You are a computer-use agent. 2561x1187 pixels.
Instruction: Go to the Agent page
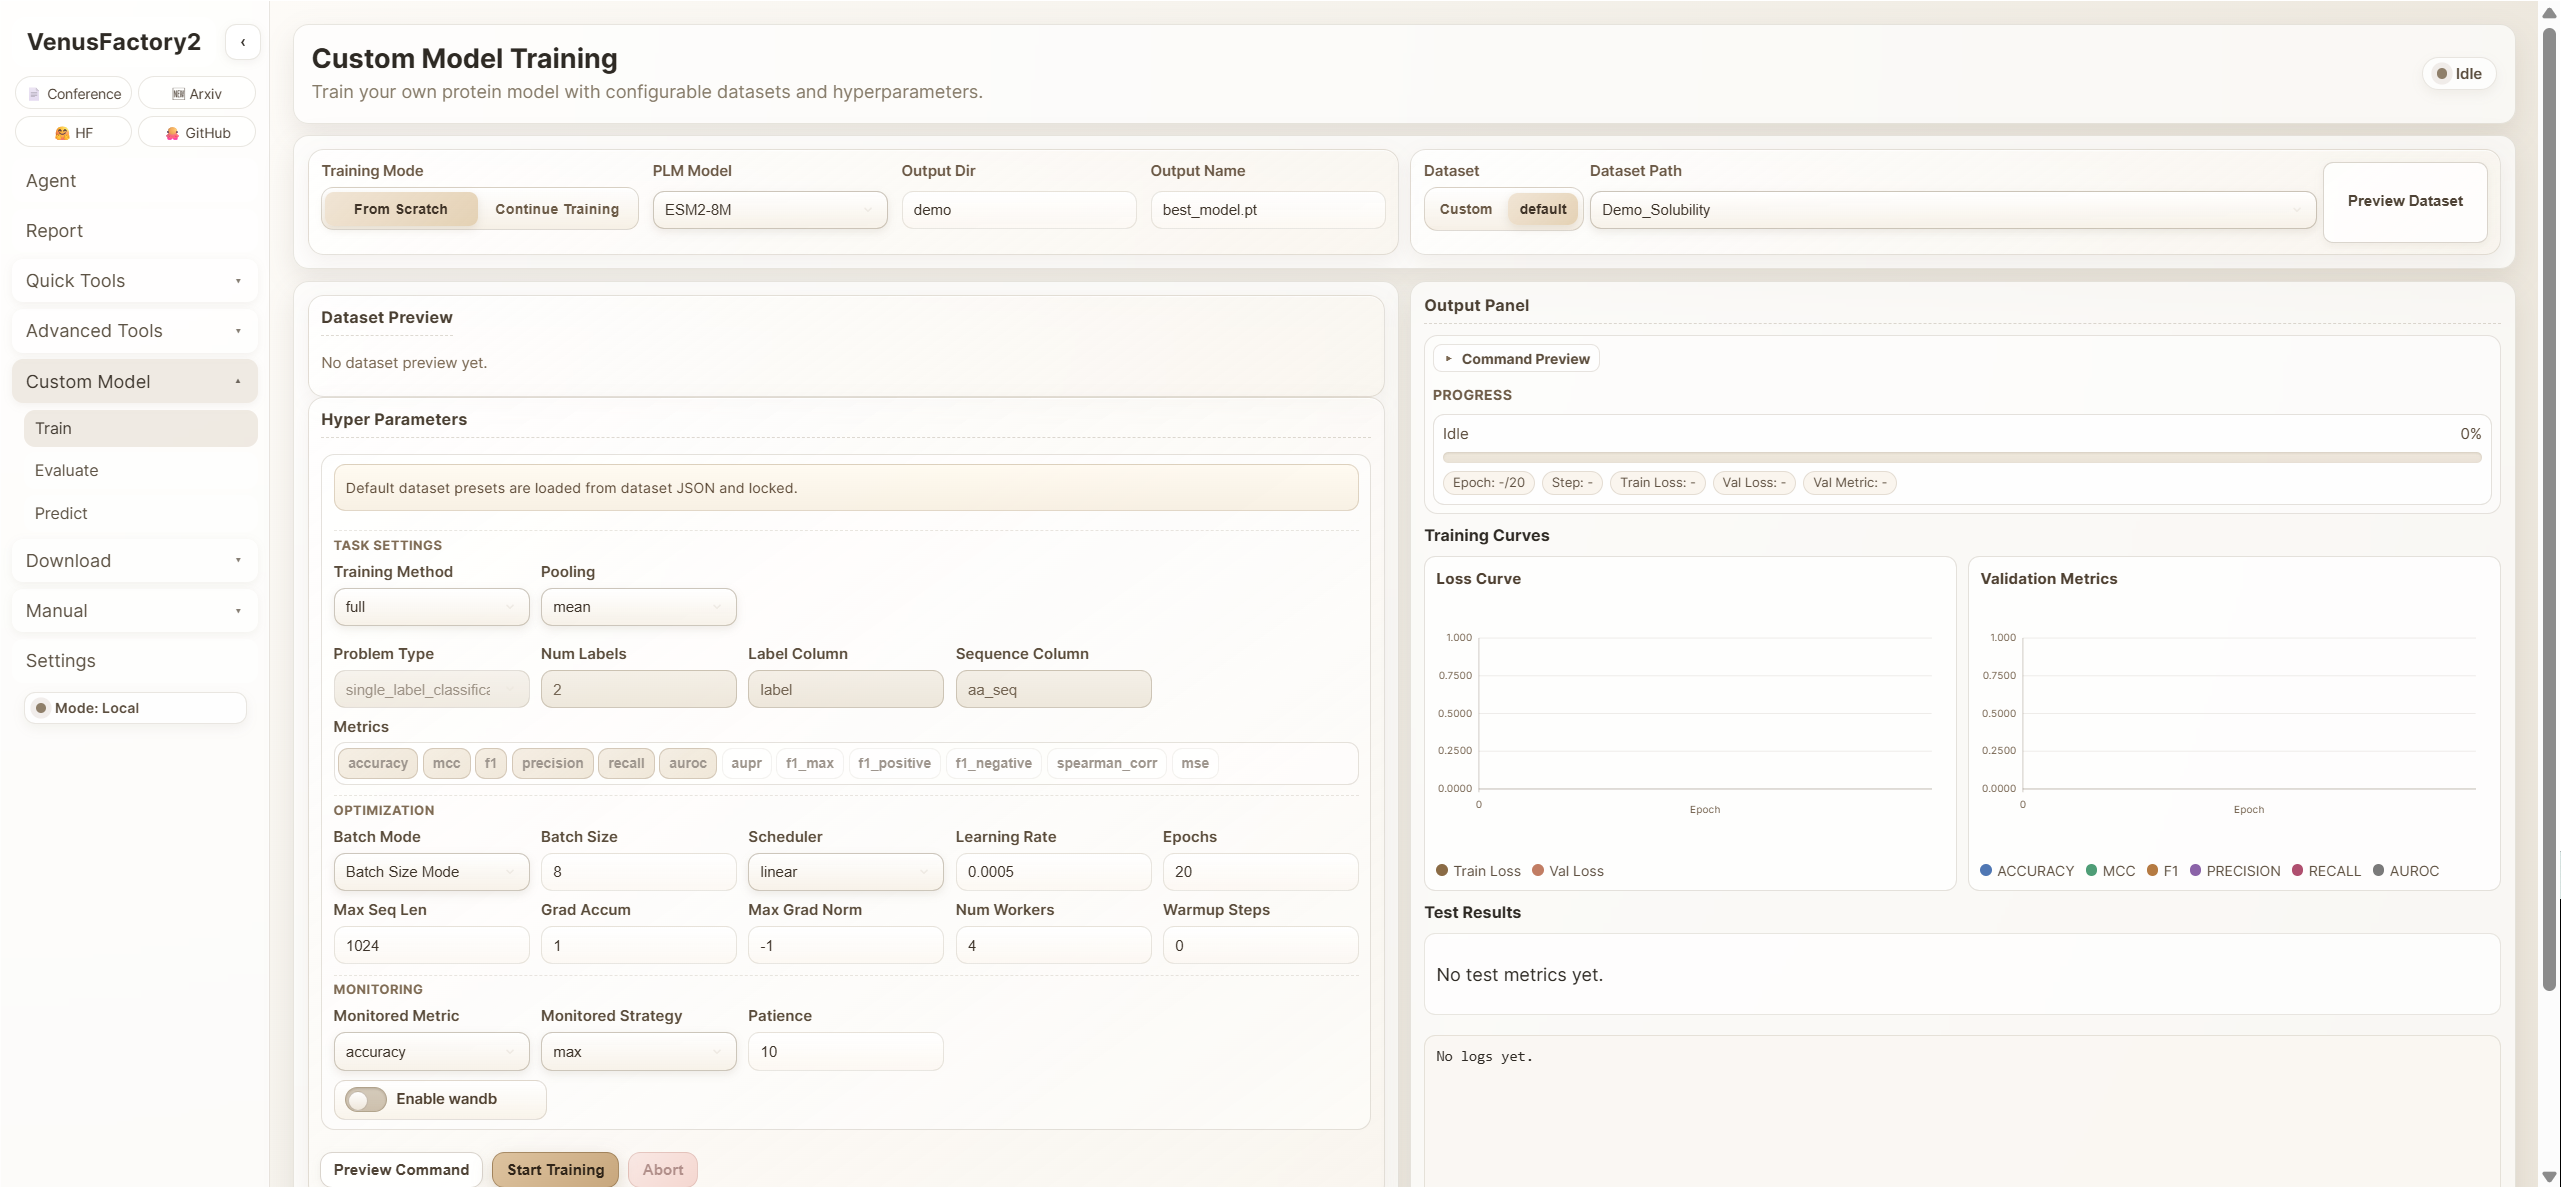(x=51, y=180)
